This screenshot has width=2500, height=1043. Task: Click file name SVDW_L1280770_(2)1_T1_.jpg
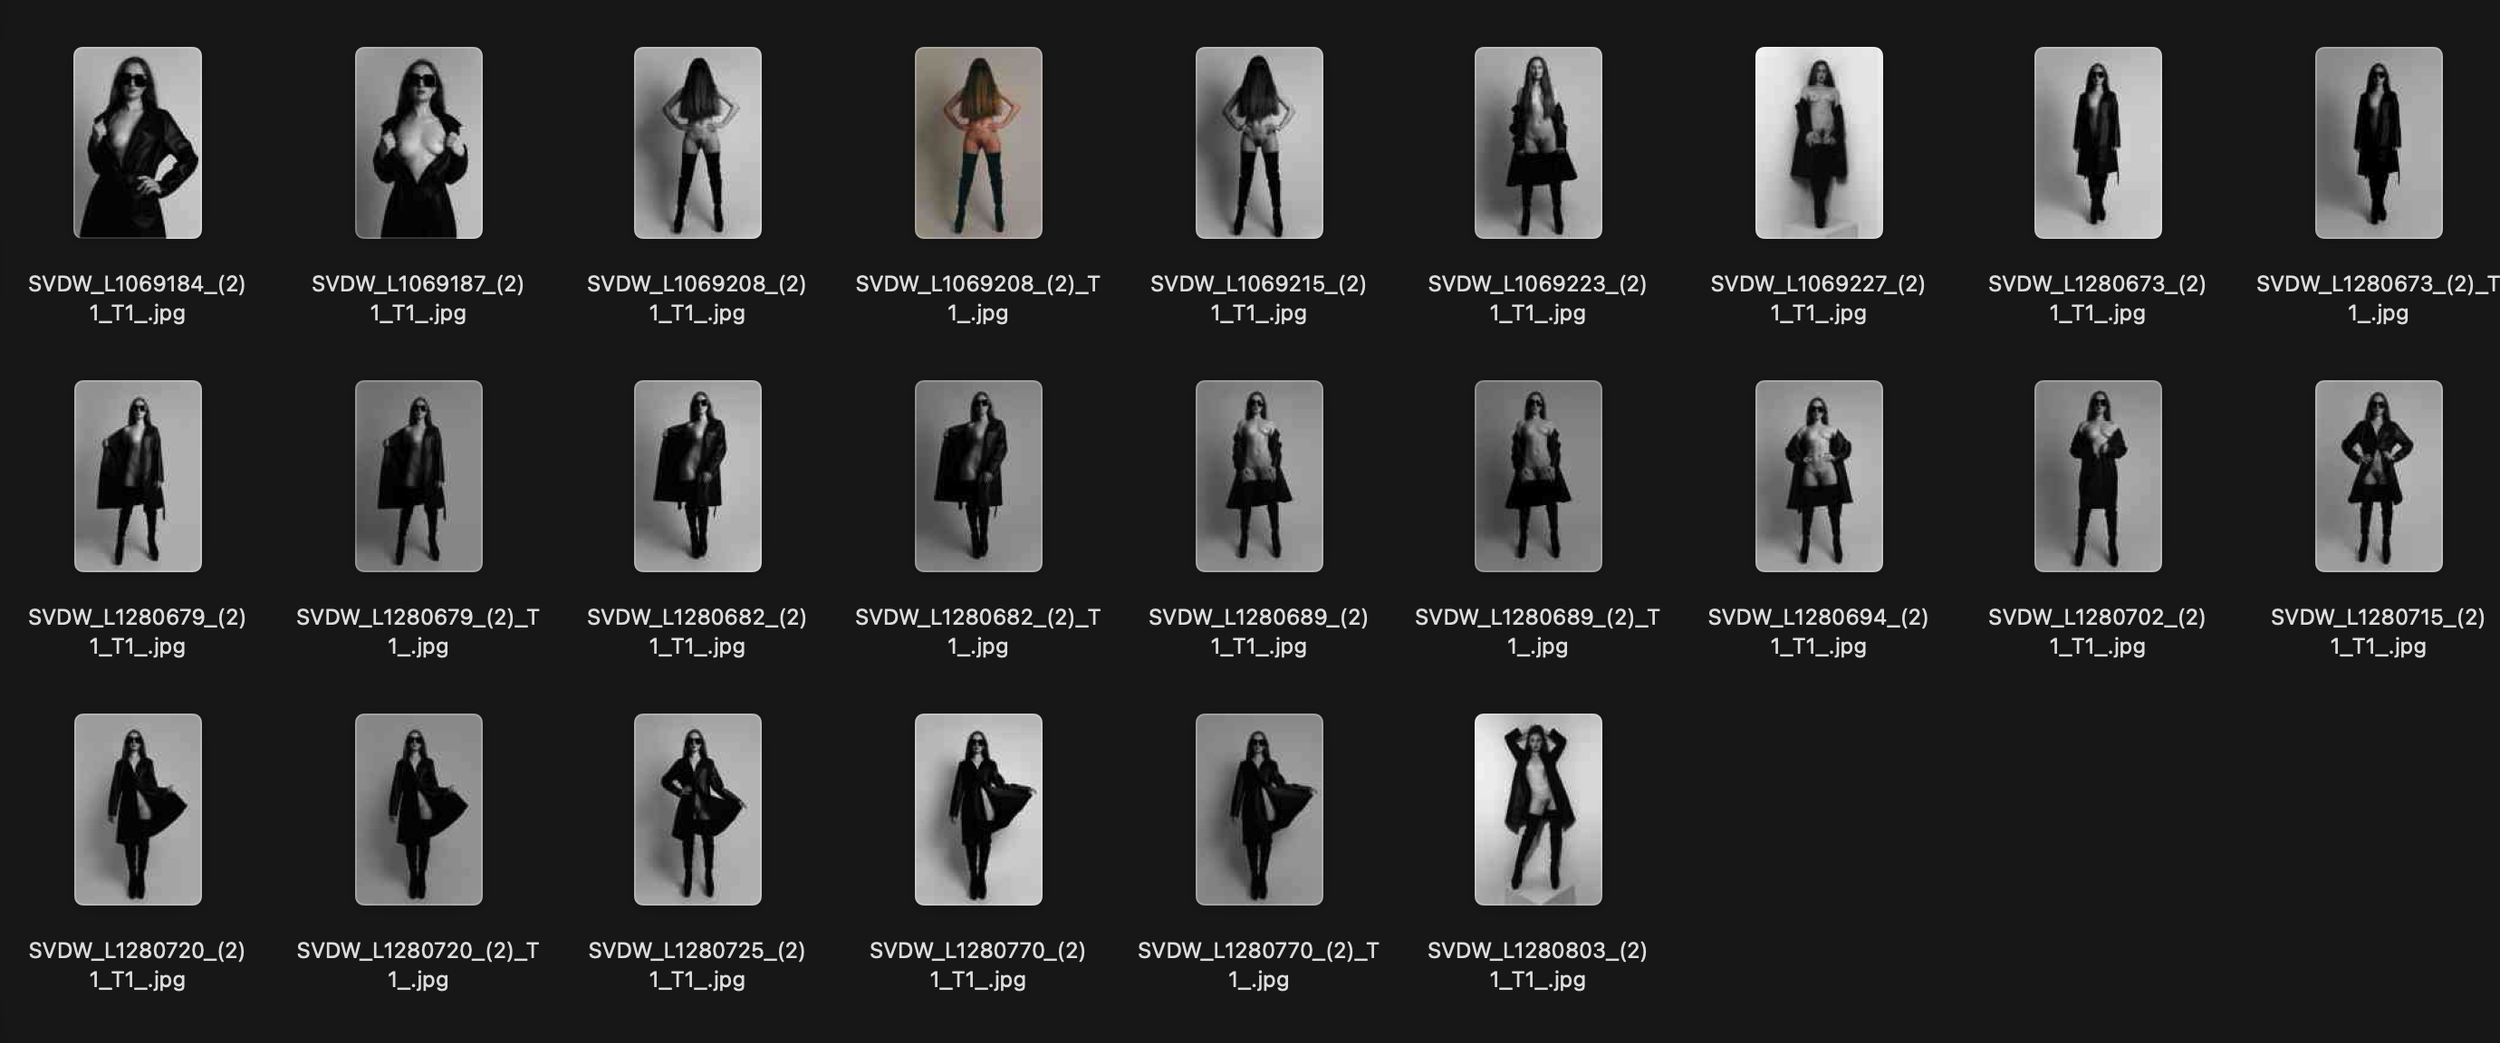[978, 964]
